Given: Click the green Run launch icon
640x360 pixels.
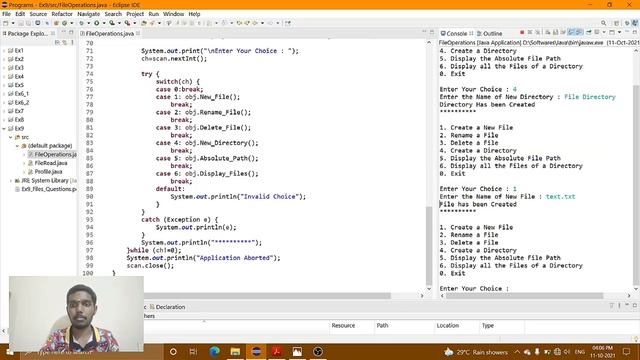Looking at the screenshot, I should tap(96, 23).
